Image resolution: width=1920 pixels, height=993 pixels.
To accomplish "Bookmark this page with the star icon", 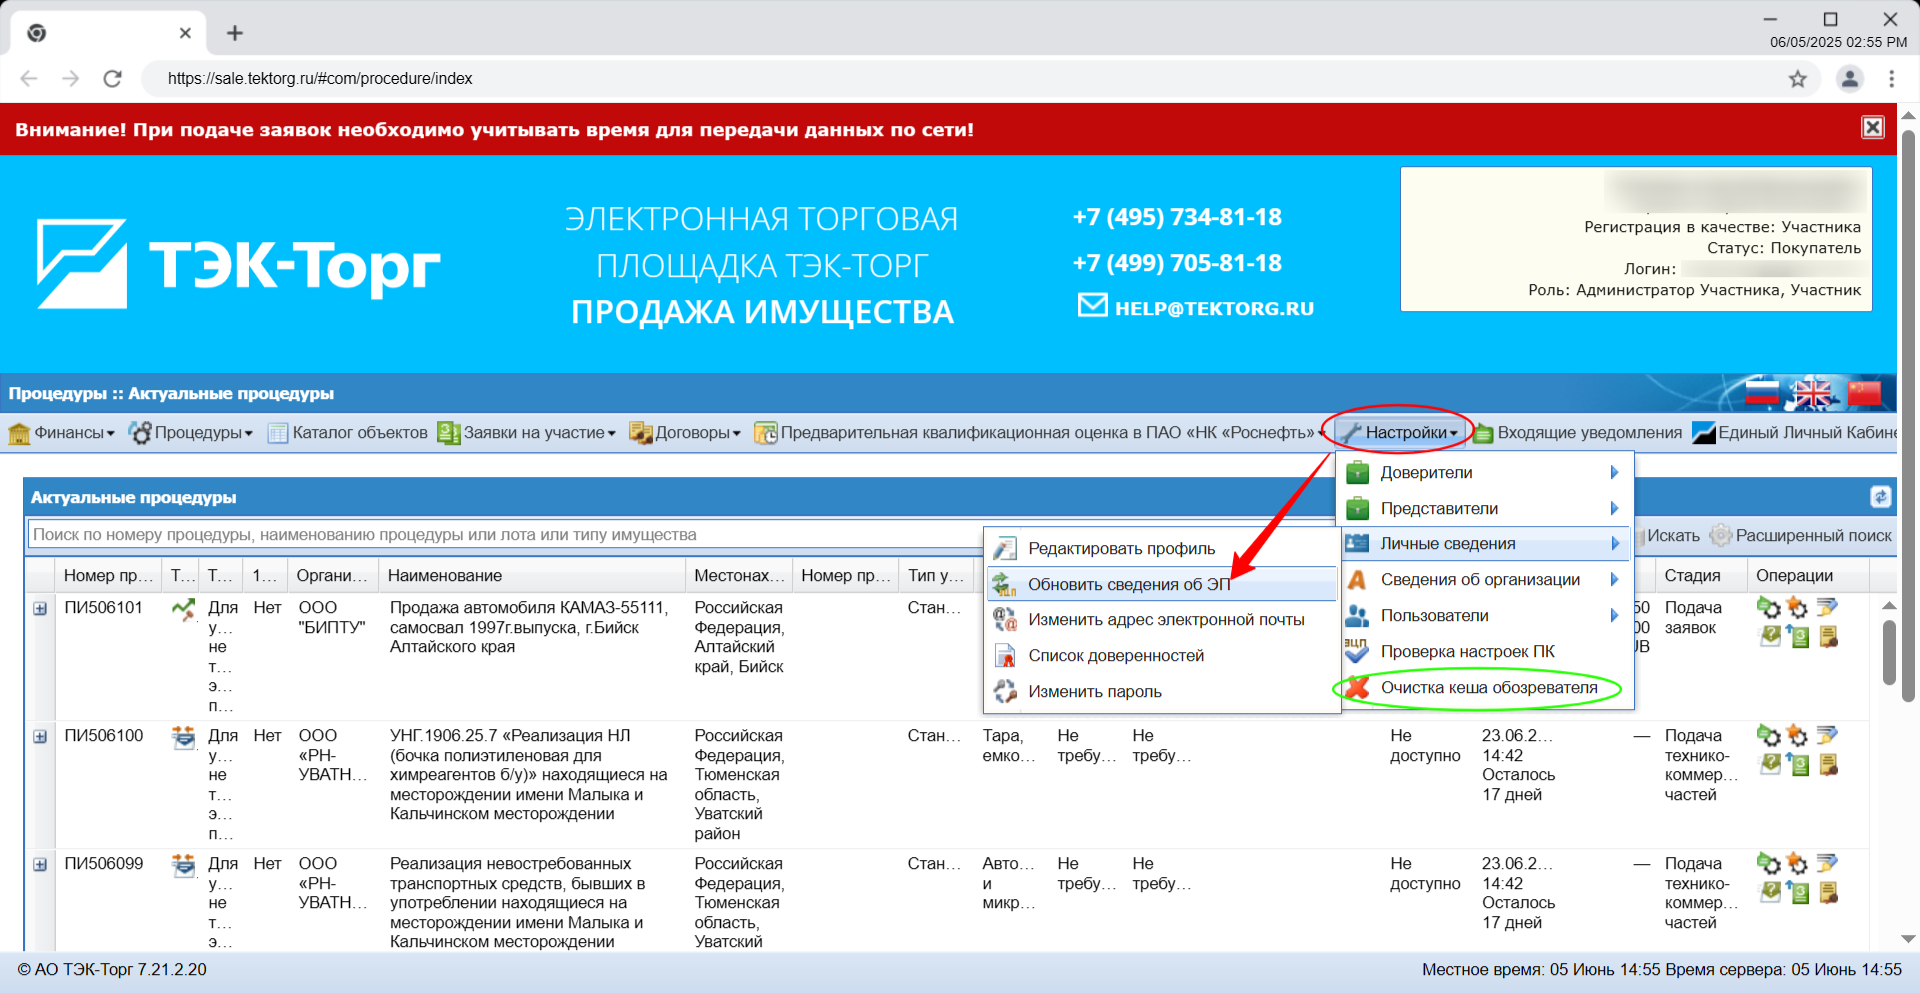I will pyautogui.click(x=1798, y=79).
